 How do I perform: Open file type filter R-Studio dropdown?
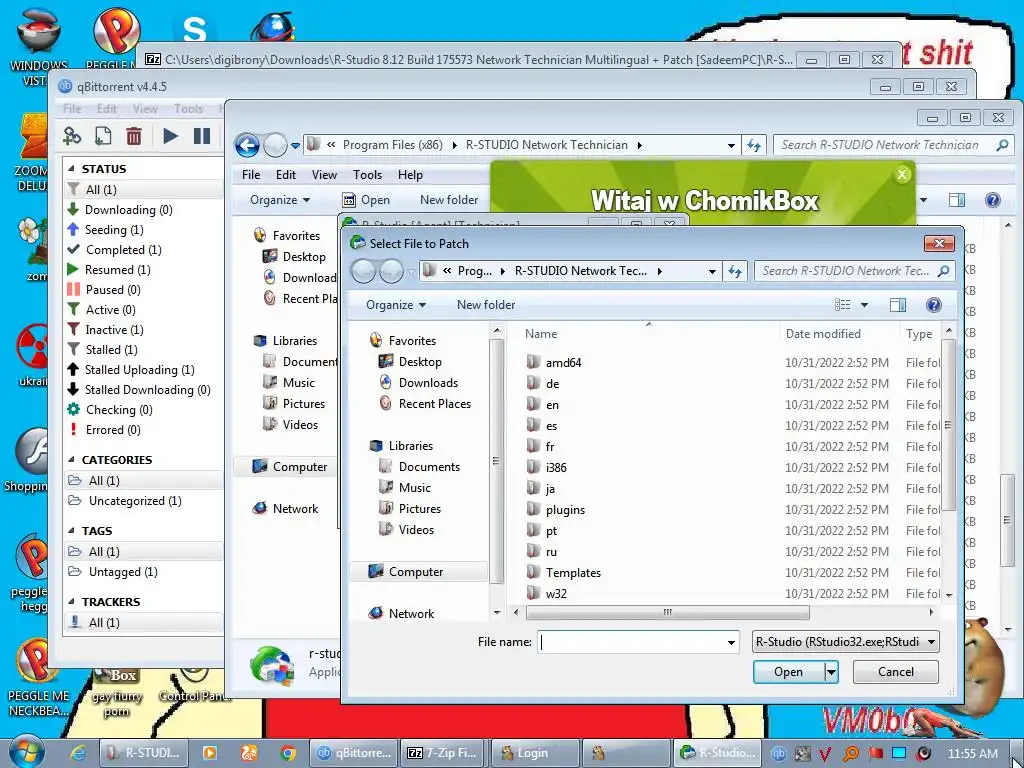pos(846,642)
